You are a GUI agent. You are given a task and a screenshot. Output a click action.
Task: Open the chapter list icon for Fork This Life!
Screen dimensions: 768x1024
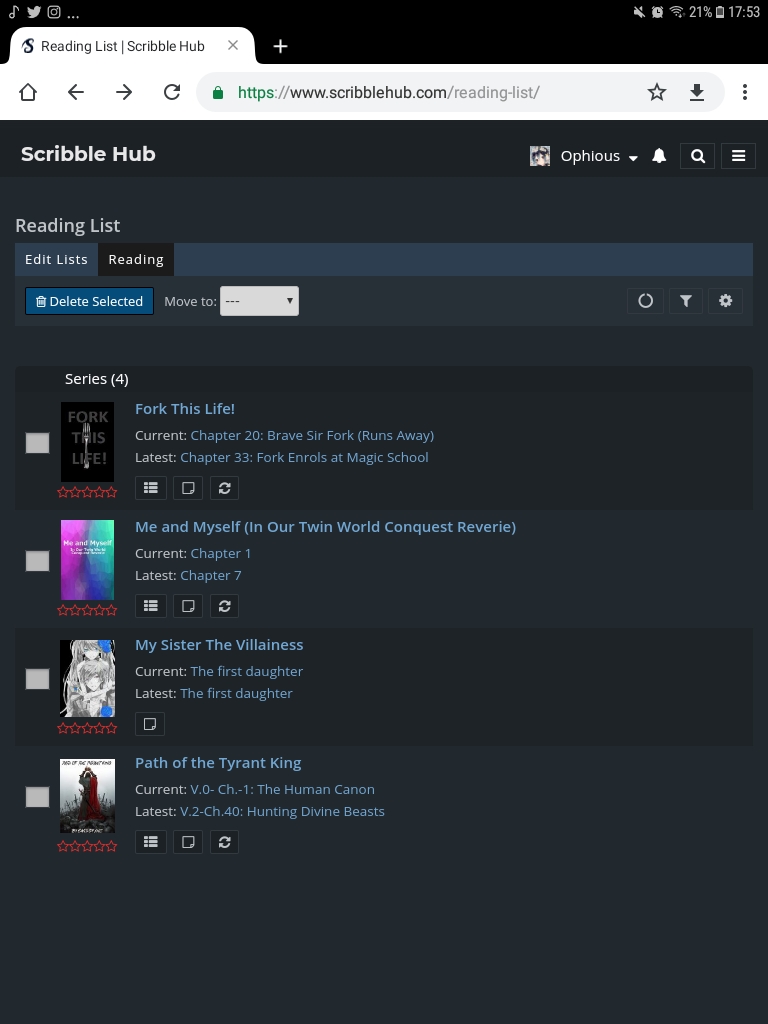click(151, 488)
